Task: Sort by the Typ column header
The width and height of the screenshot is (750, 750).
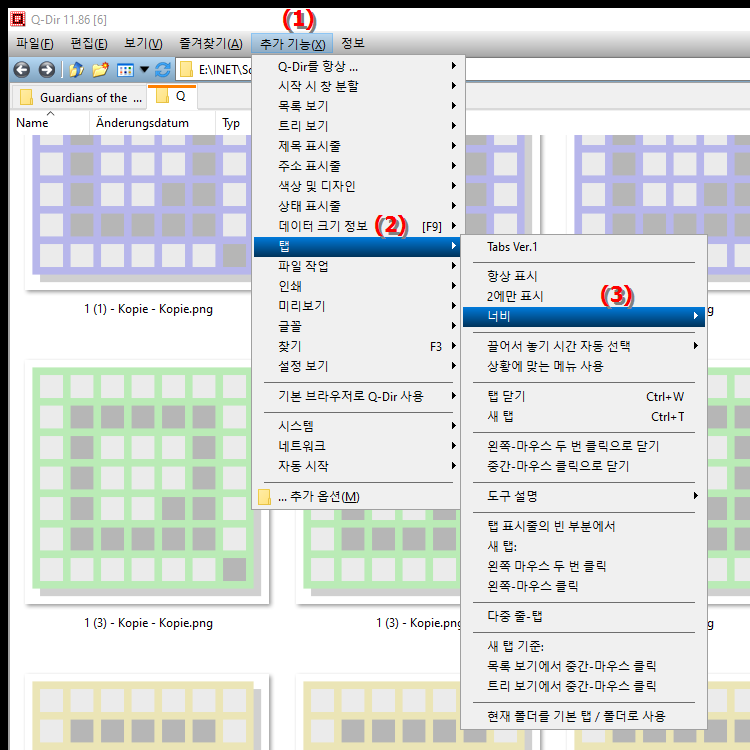Action: coord(233,123)
